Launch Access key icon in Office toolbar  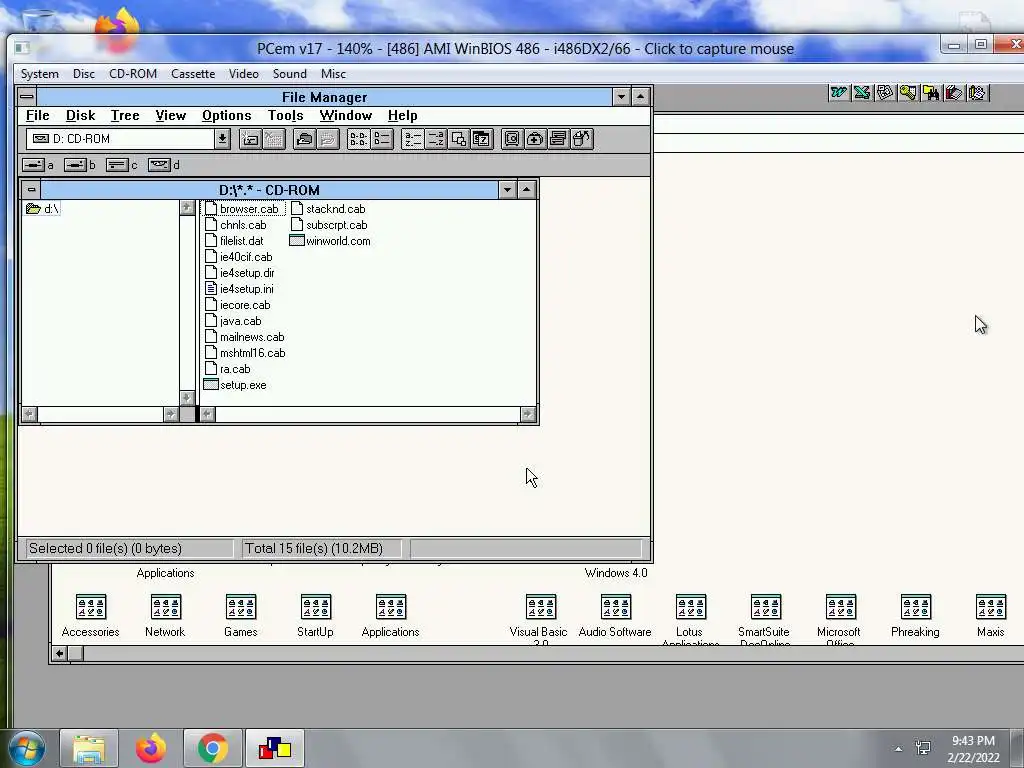point(908,93)
